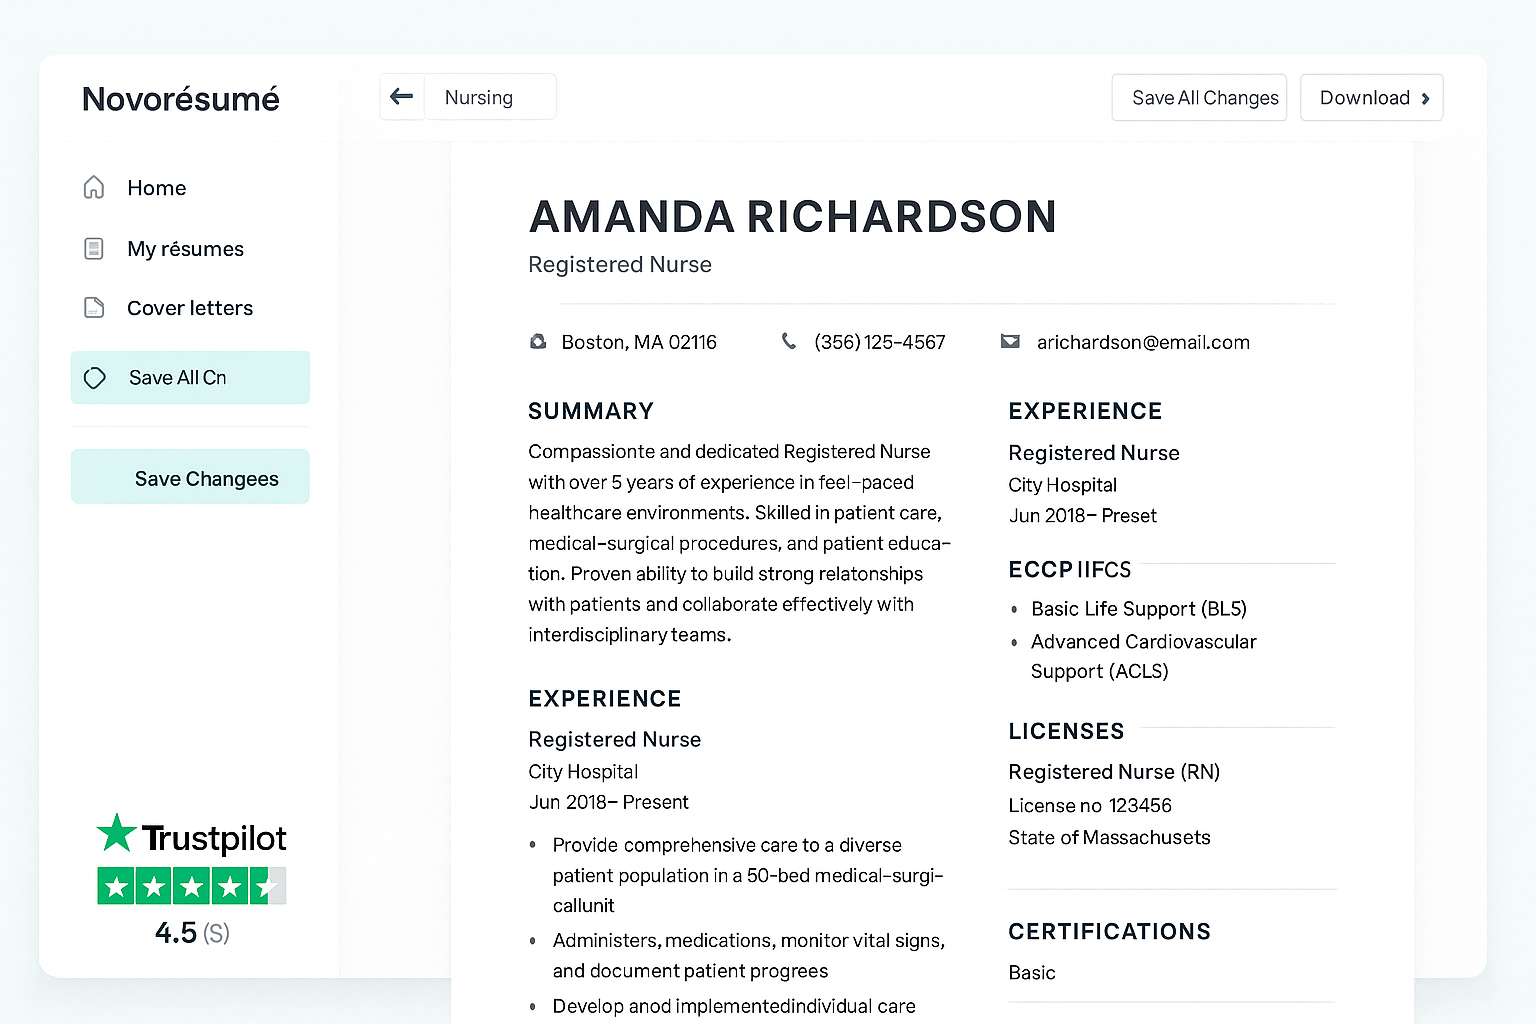Screen dimensions: 1536x1024
Task: Expand the Download button chevron
Action: click(1425, 98)
